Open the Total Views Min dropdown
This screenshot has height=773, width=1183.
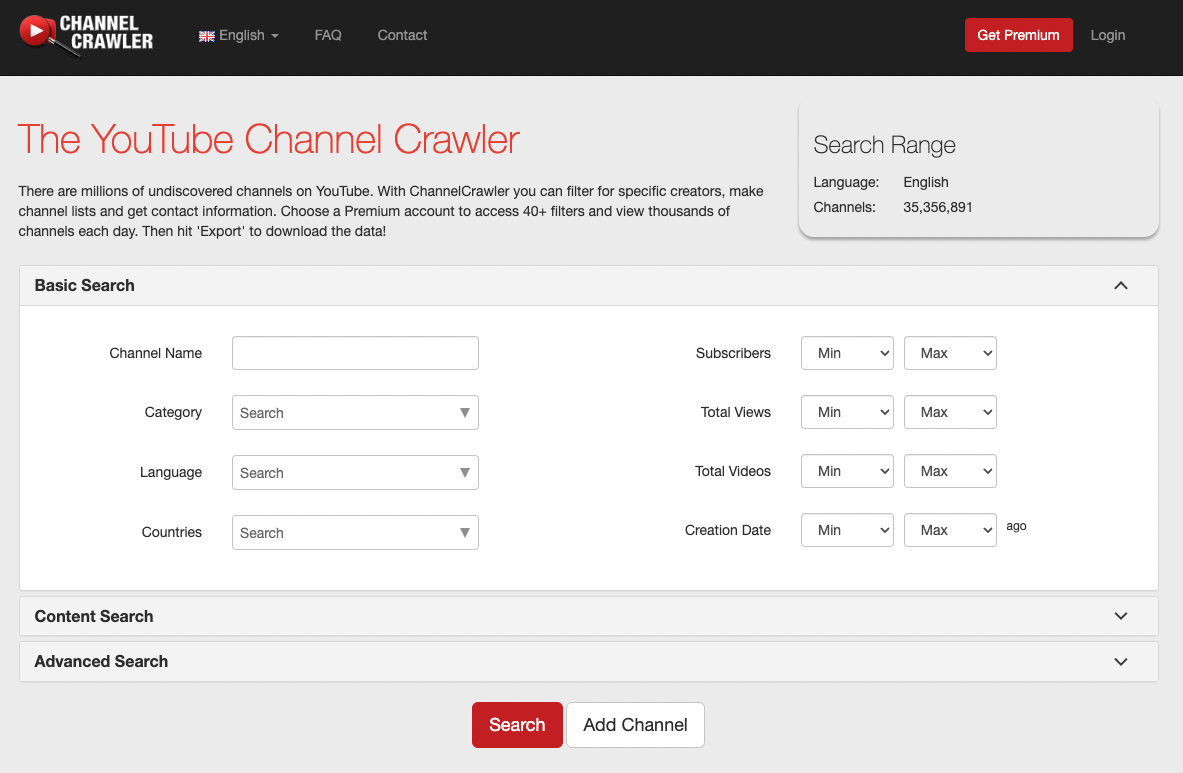[x=846, y=412]
